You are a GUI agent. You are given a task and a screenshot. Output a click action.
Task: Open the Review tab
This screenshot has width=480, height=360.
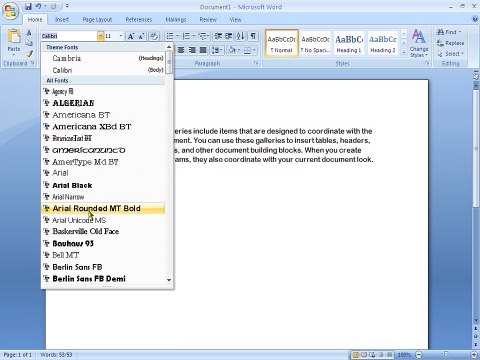click(208, 20)
